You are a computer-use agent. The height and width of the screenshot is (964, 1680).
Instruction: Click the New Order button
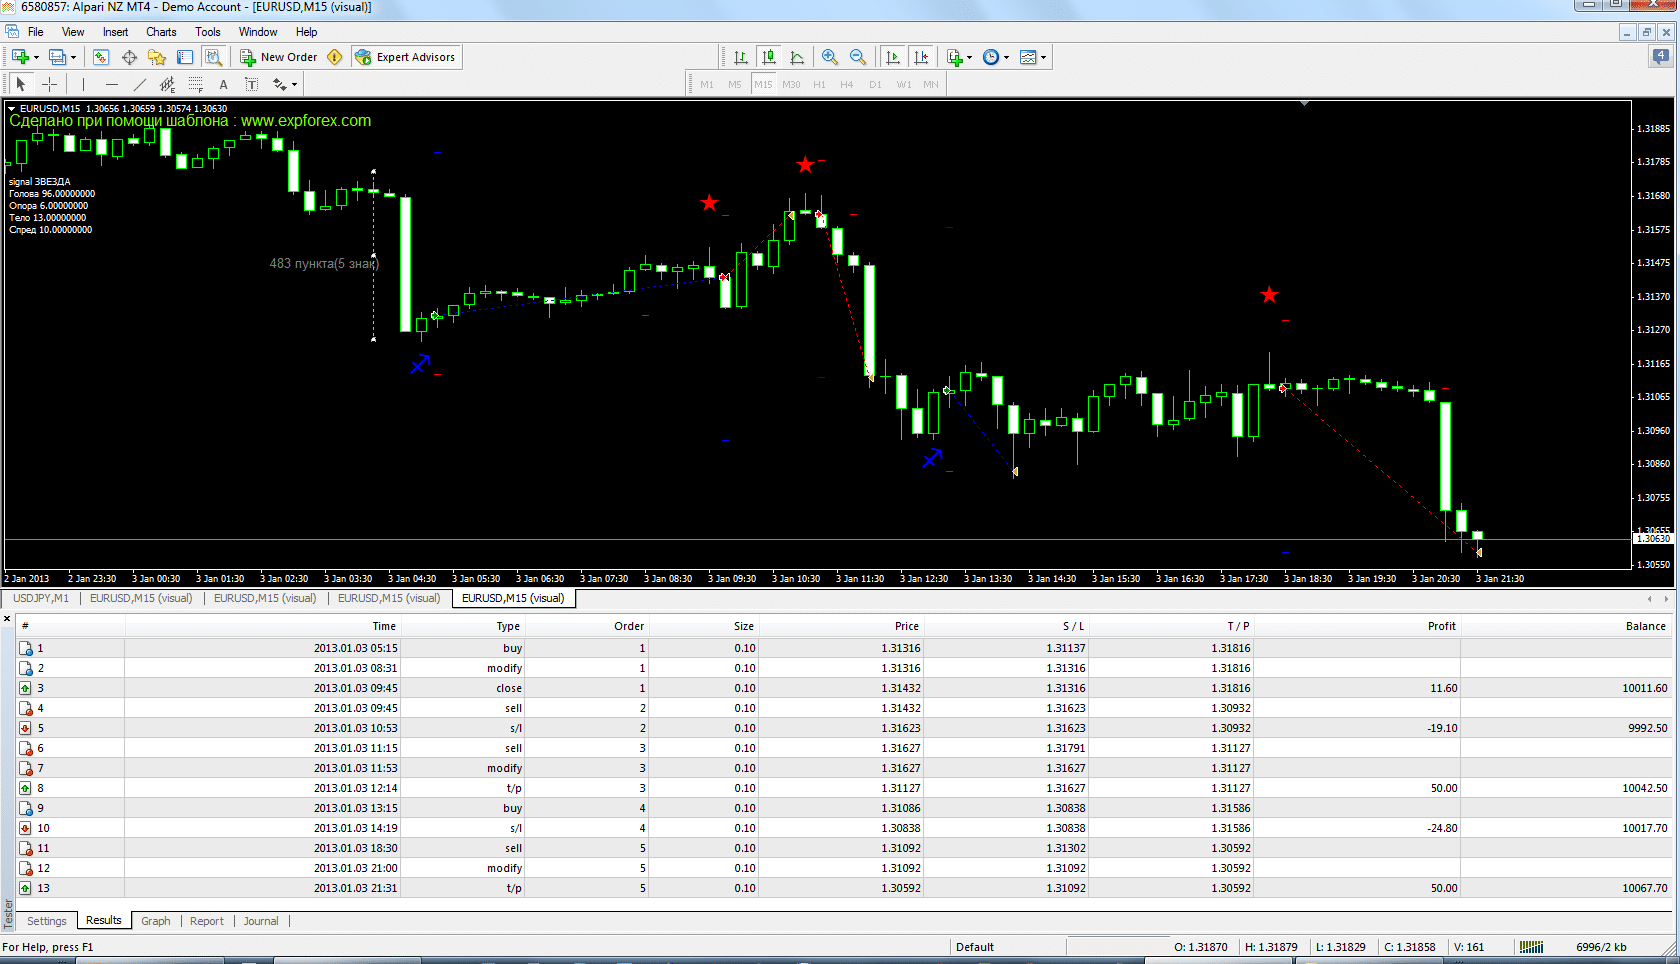click(x=279, y=57)
